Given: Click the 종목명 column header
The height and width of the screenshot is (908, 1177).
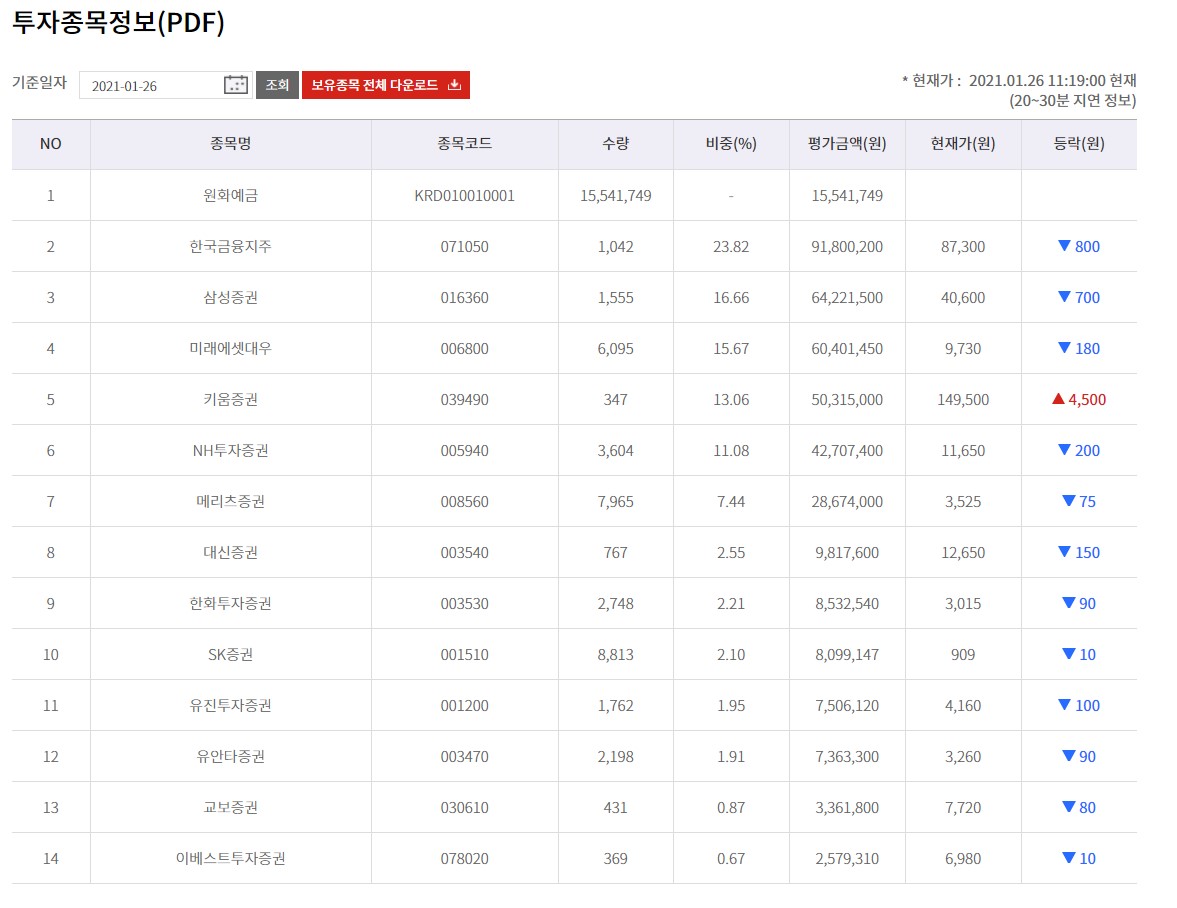Looking at the screenshot, I should (230, 143).
